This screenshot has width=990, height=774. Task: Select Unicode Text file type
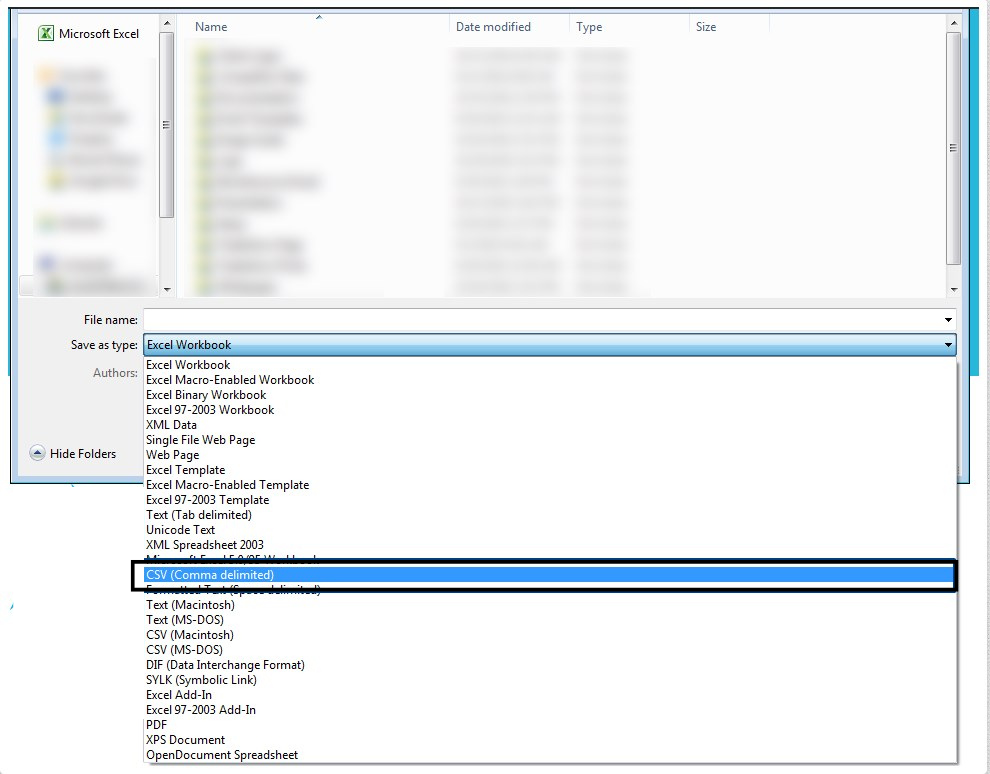click(x=550, y=530)
